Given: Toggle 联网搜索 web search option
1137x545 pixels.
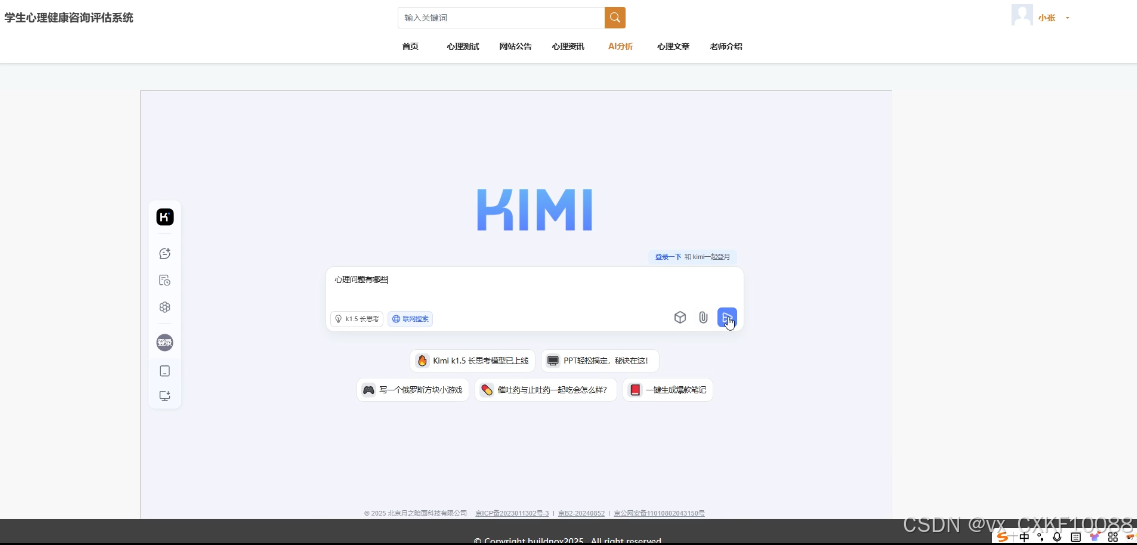Looking at the screenshot, I should point(410,319).
